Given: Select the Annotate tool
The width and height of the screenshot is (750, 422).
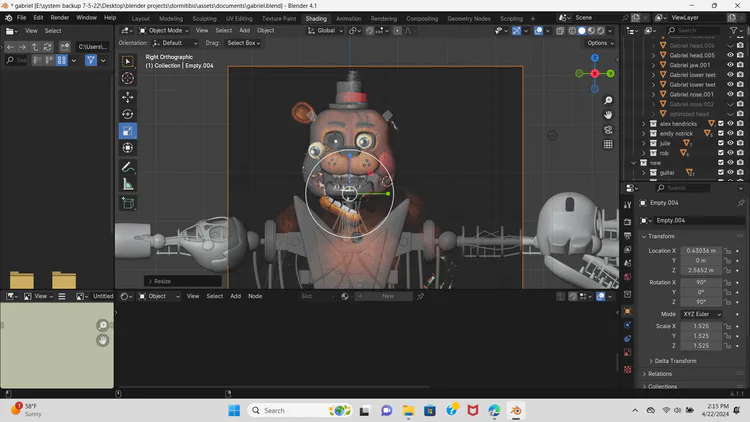Looking at the screenshot, I should coord(128,167).
